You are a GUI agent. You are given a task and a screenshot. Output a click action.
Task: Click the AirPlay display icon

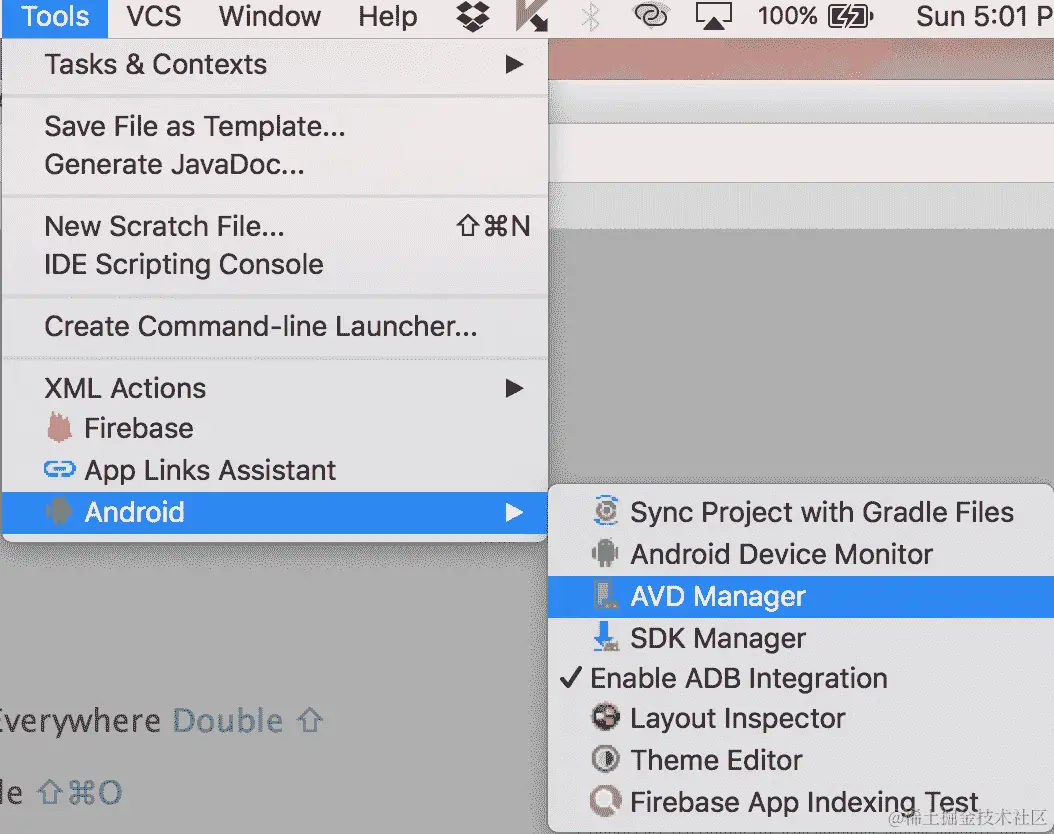(713, 16)
